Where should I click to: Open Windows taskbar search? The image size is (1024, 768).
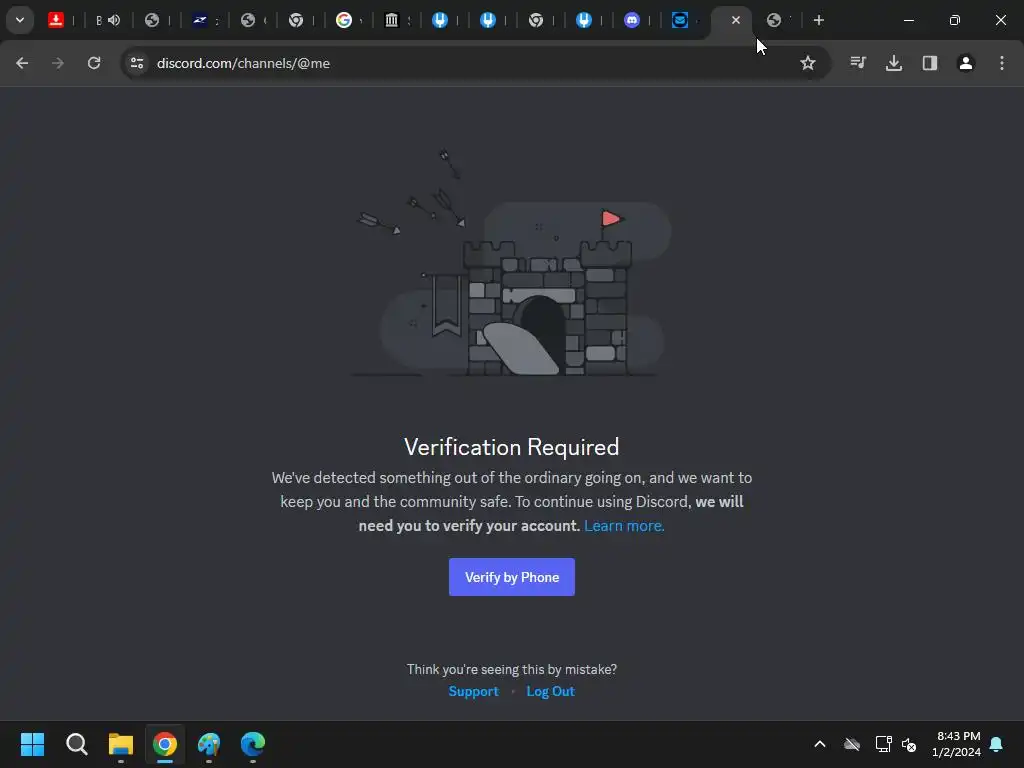click(x=77, y=744)
